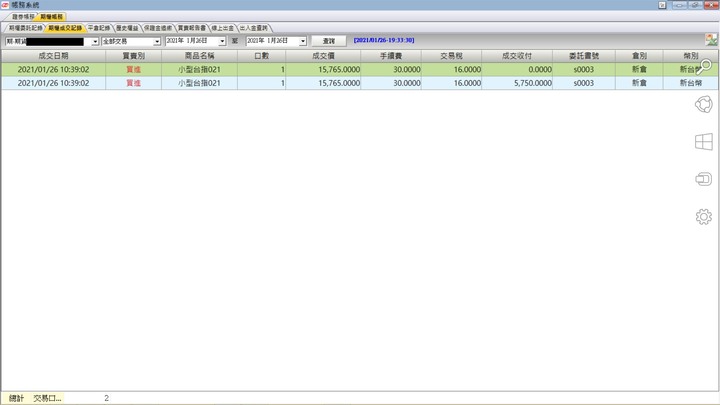Select the 0.0000 成交收付 cell
Image resolution: width=720 pixels, height=405 pixels.
pos(517,69)
